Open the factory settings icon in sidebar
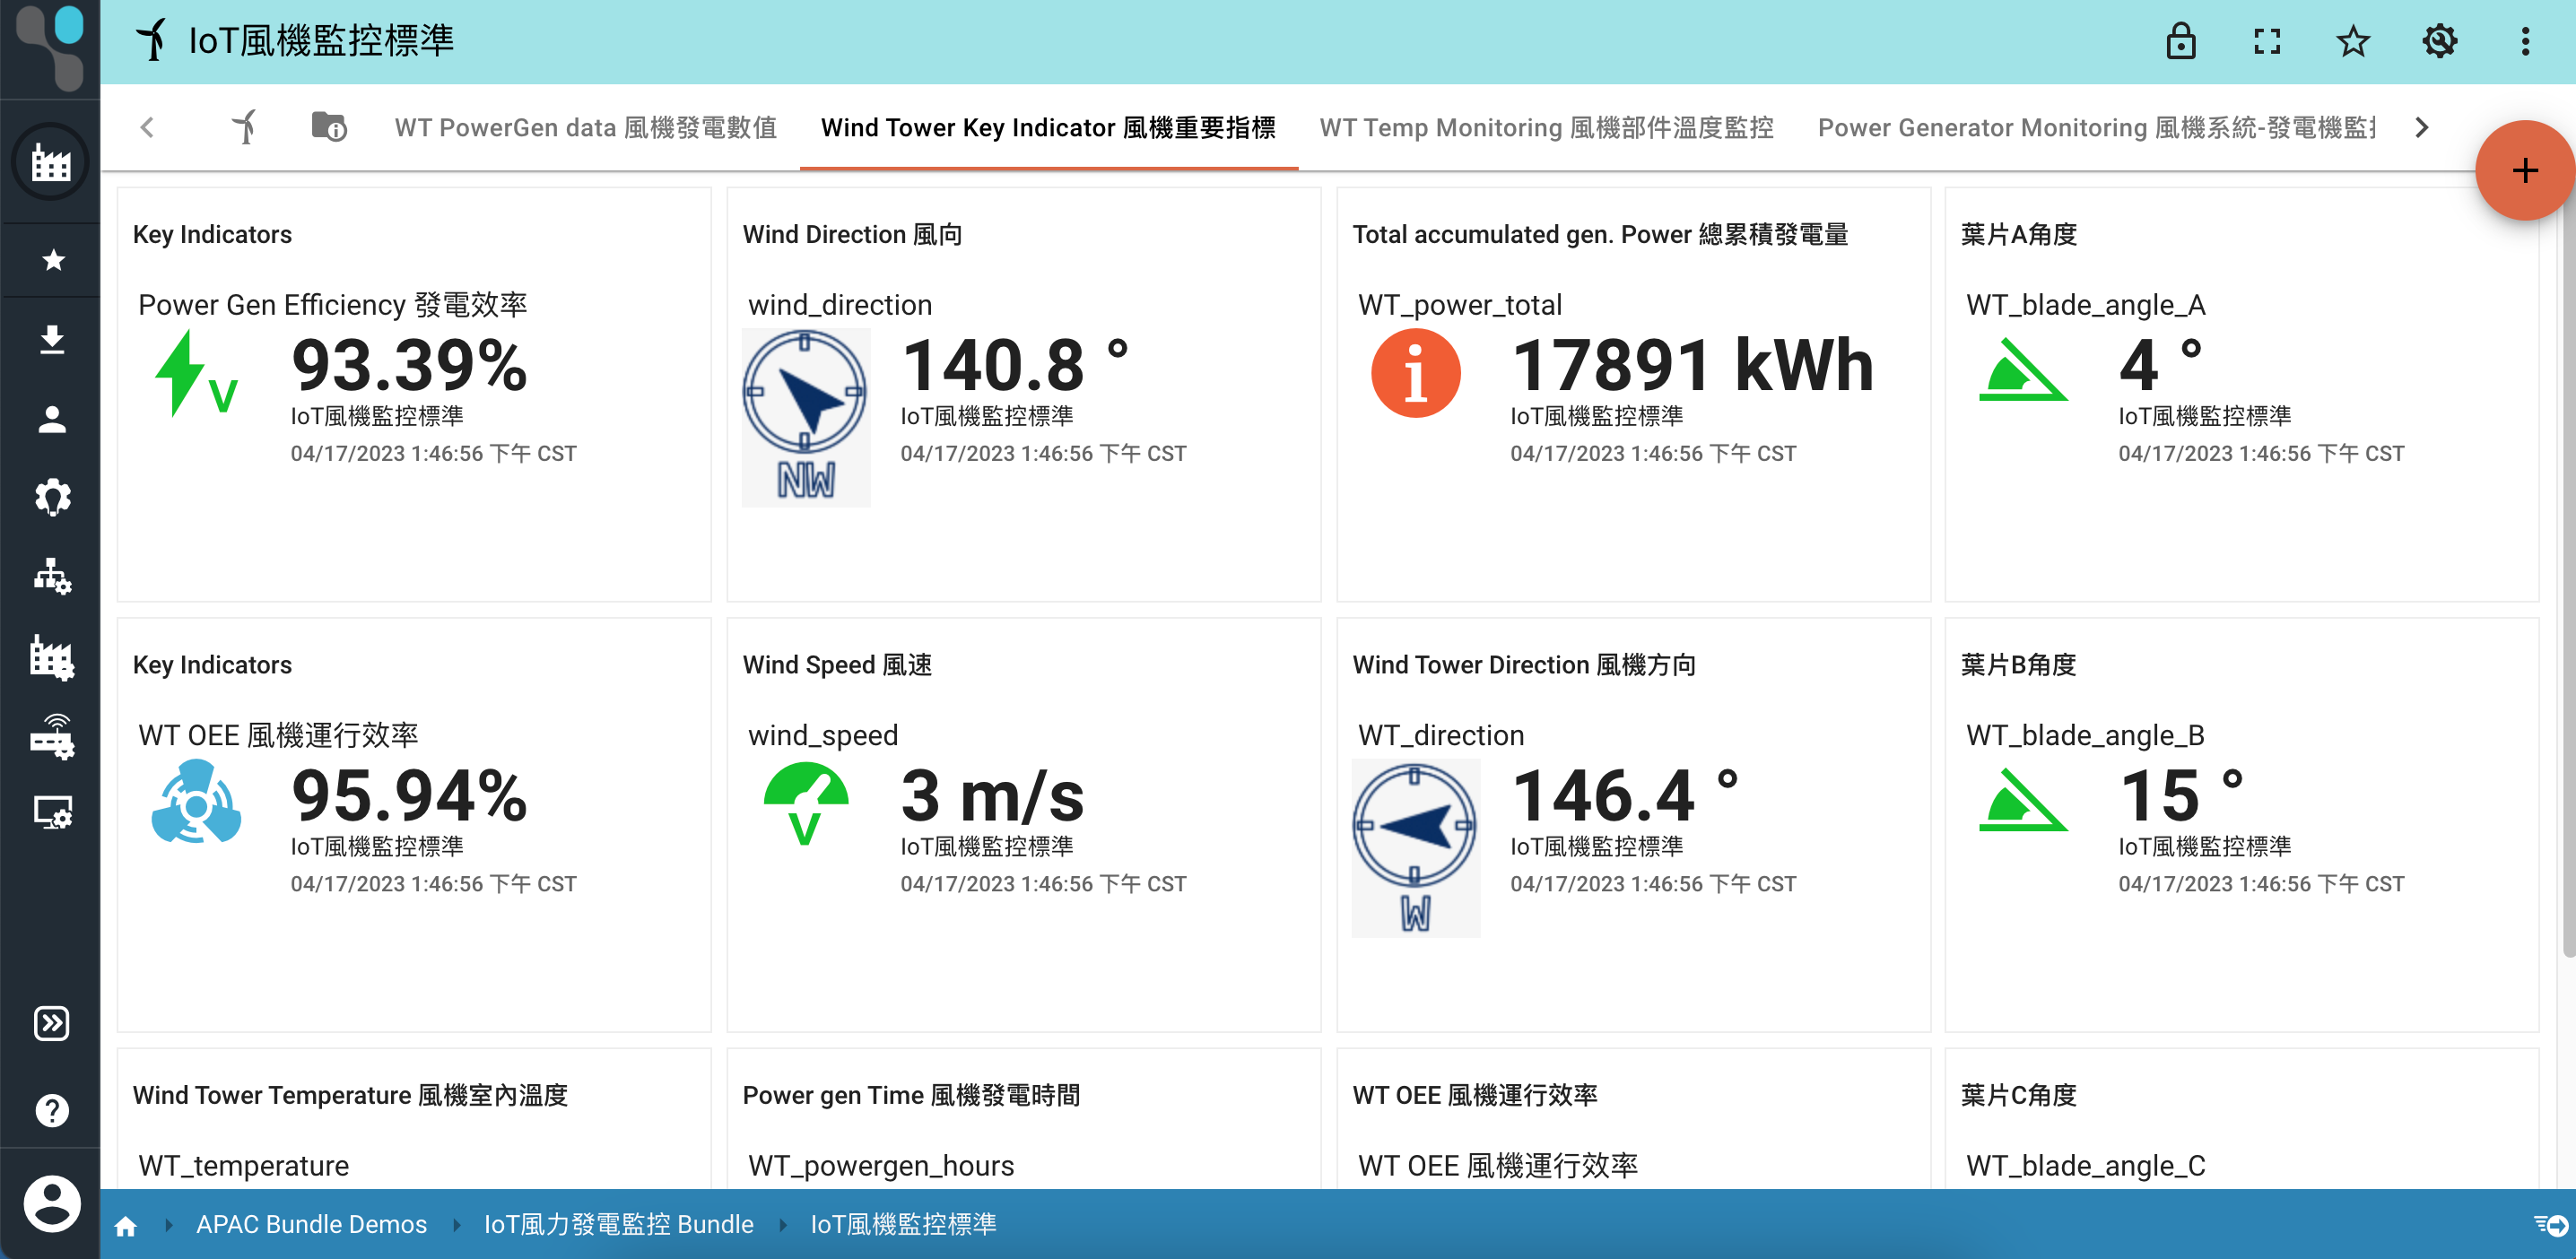 coord(52,657)
